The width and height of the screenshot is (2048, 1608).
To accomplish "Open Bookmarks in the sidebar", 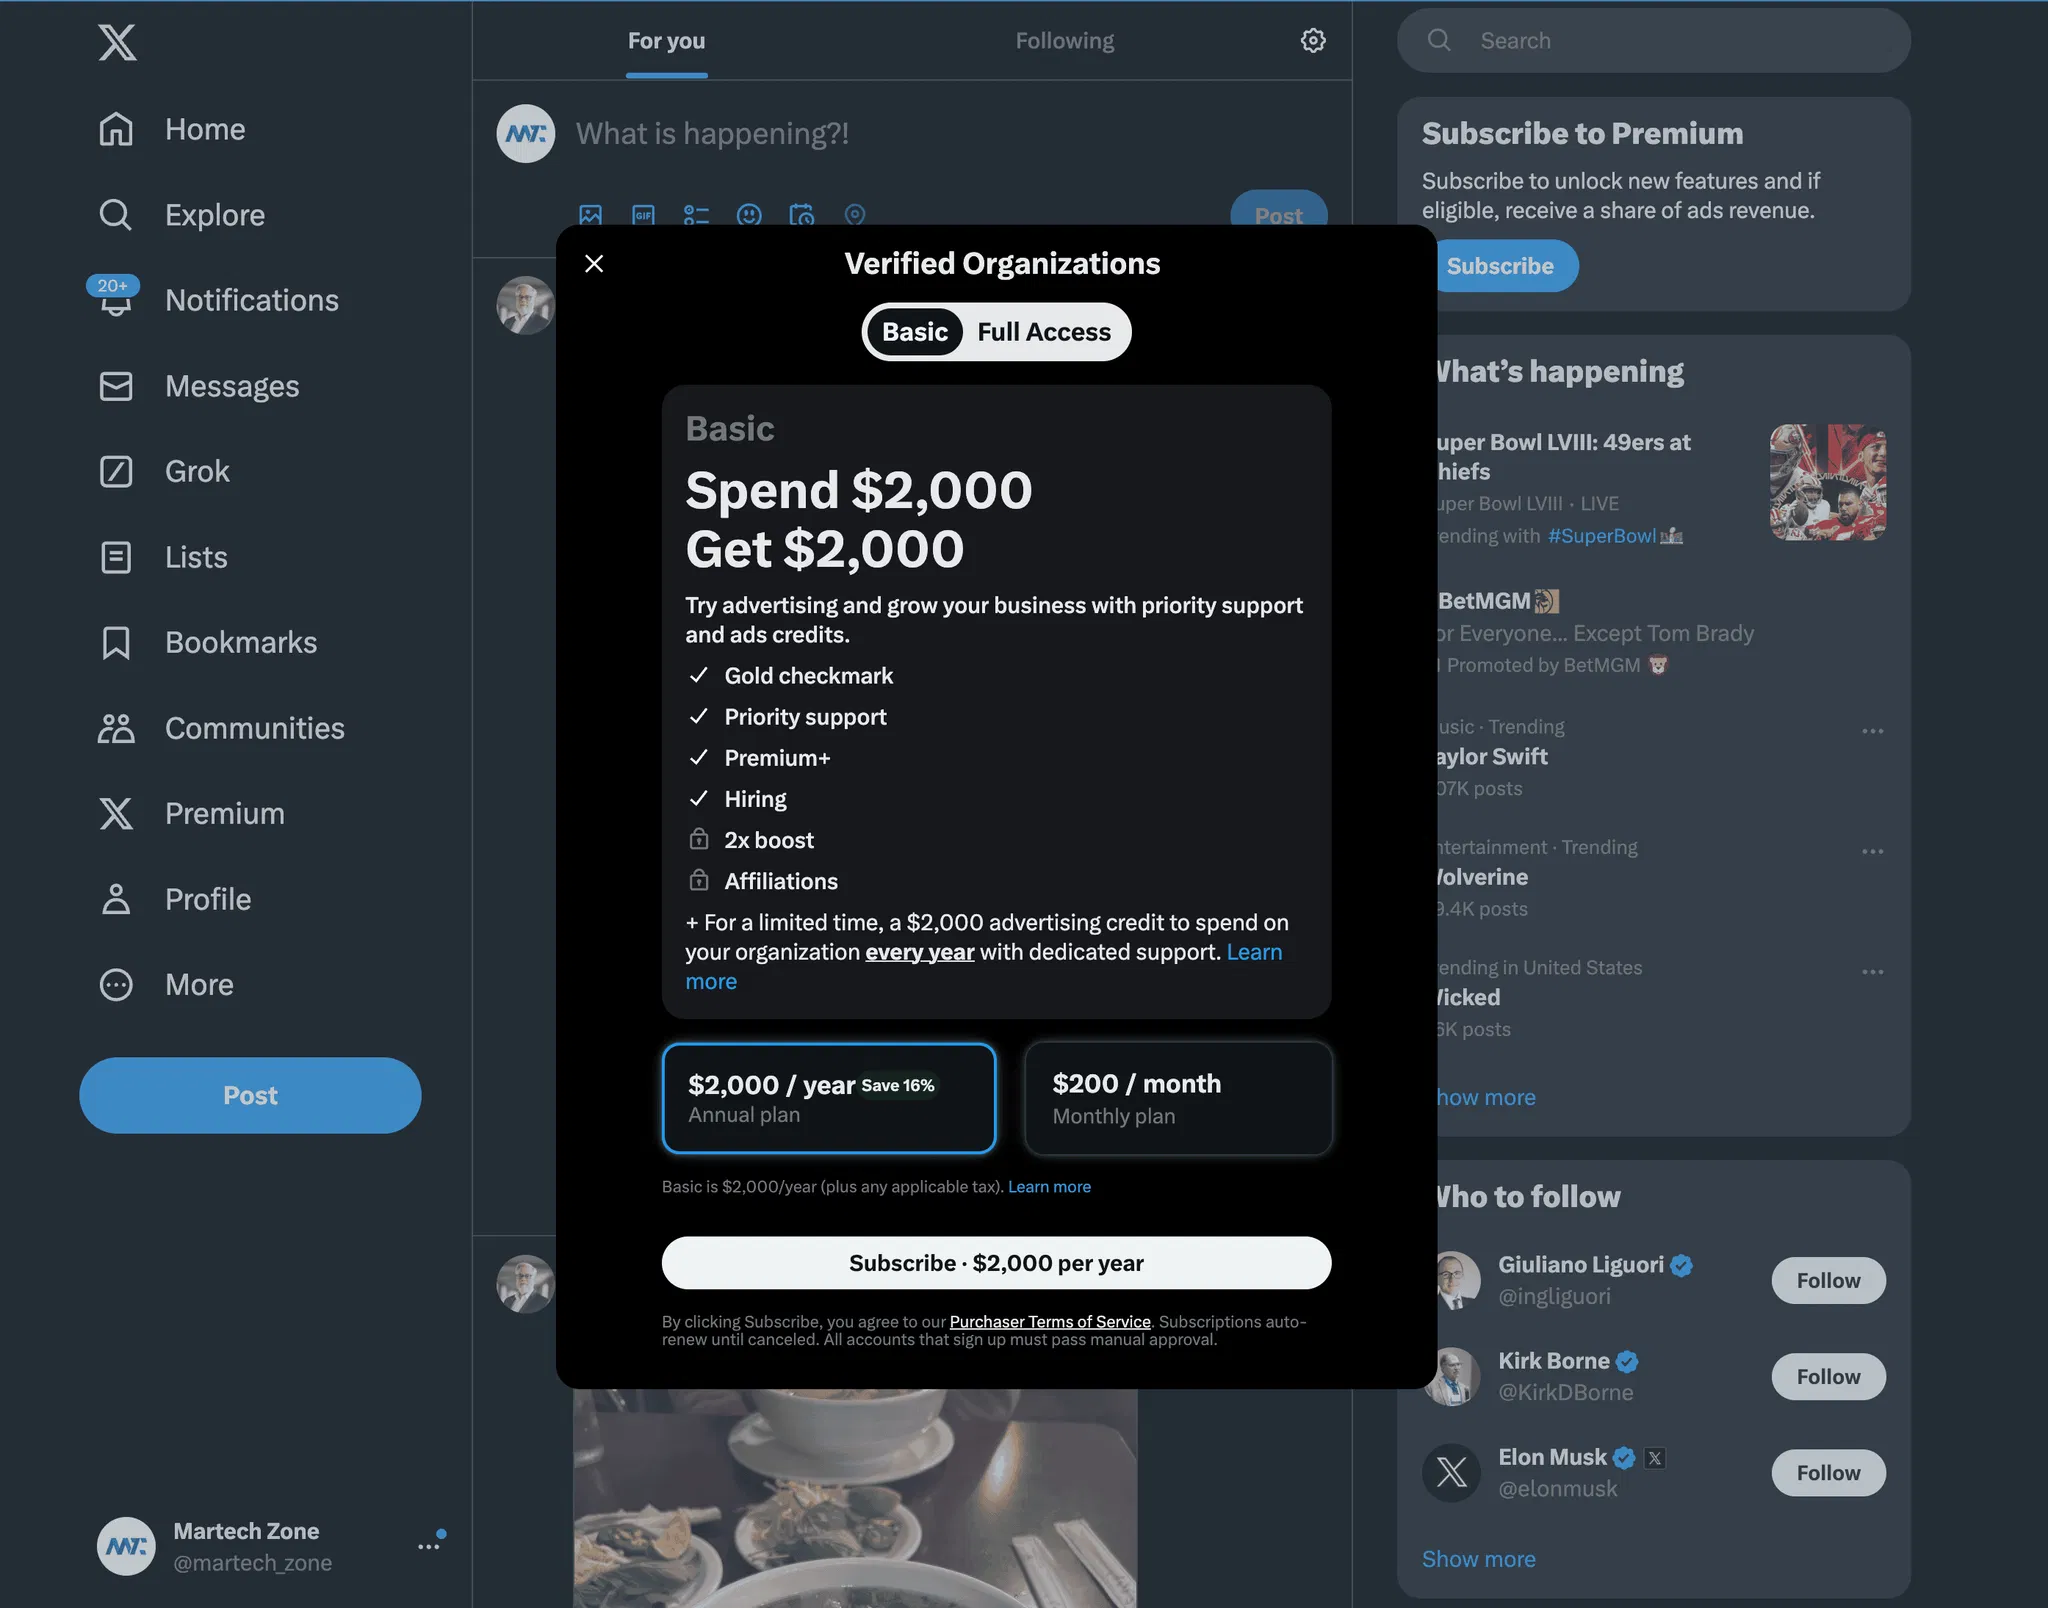I will pos(208,642).
